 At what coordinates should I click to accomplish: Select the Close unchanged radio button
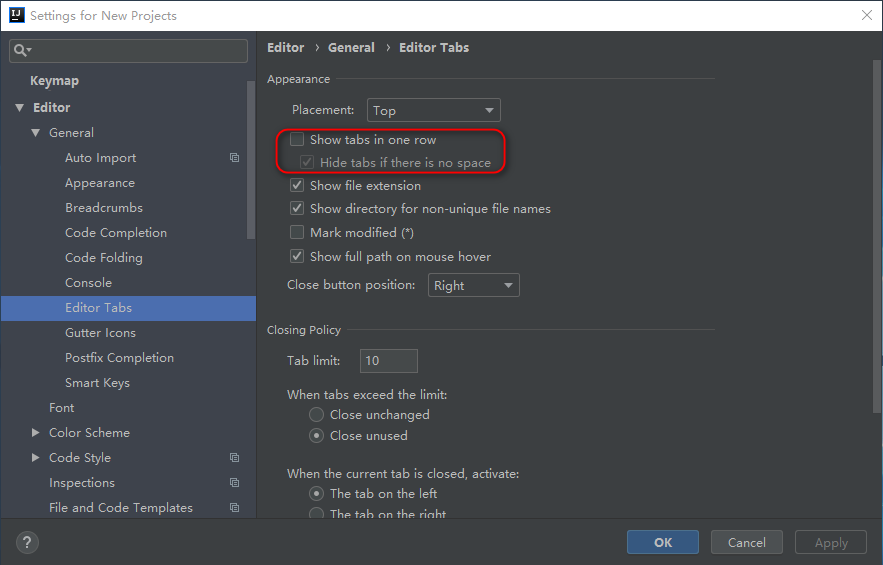[316, 415]
